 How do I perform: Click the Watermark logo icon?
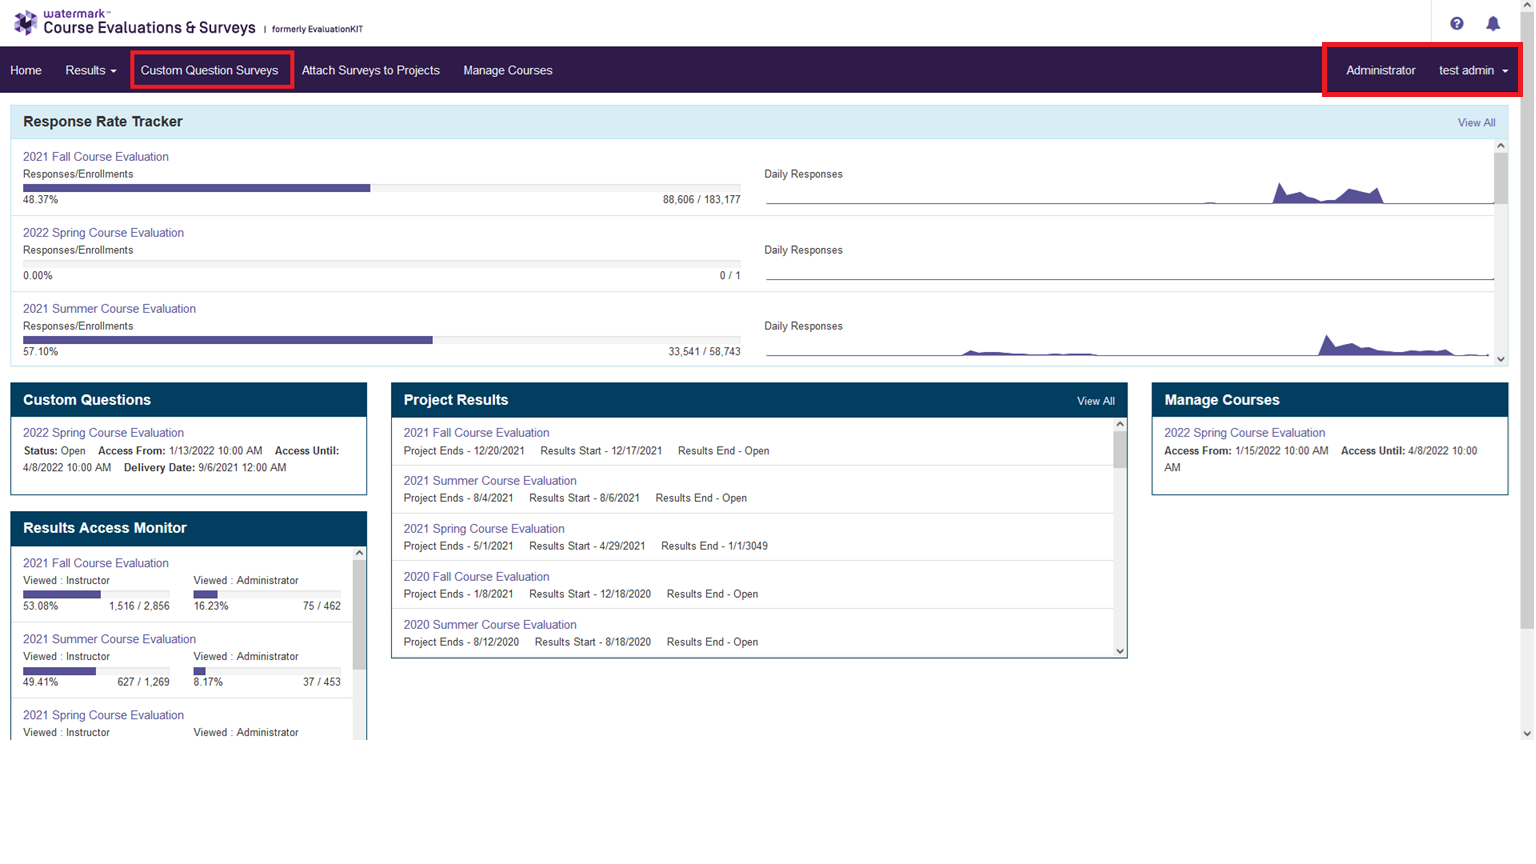(x=25, y=22)
